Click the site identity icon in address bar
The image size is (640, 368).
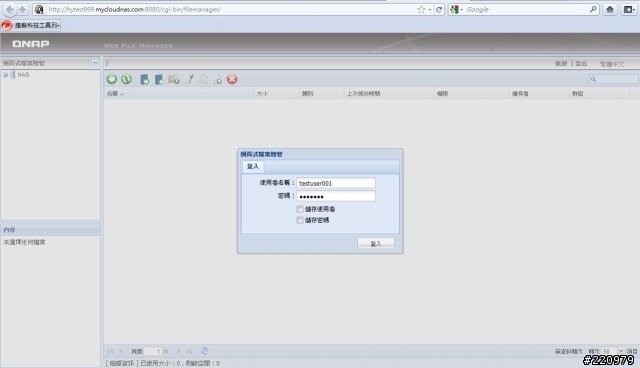point(39,9)
